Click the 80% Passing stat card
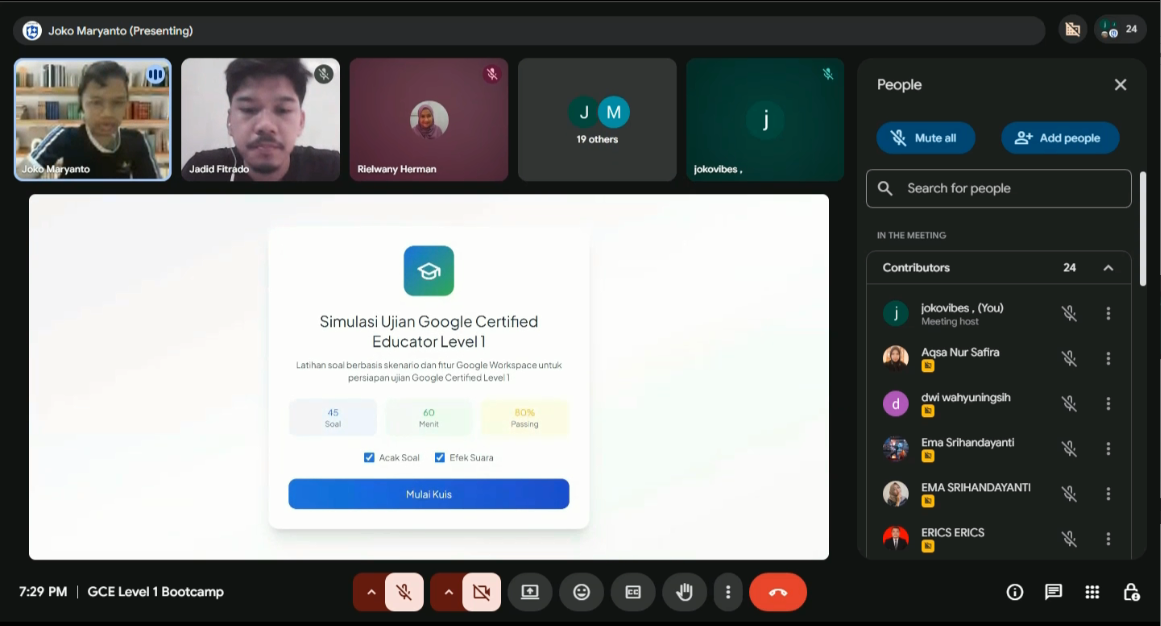Image resolution: width=1161 pixels, height=626 pixels. 524,418
